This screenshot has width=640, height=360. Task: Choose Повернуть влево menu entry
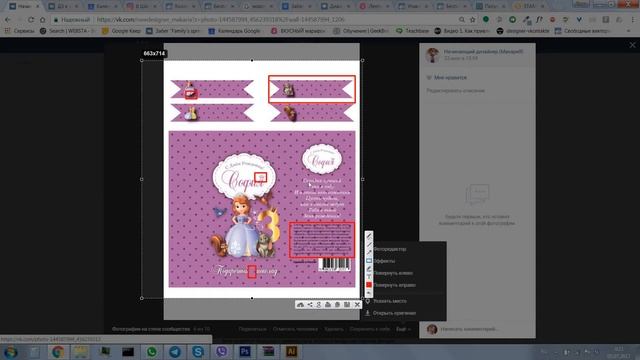[x=393, y=273]
